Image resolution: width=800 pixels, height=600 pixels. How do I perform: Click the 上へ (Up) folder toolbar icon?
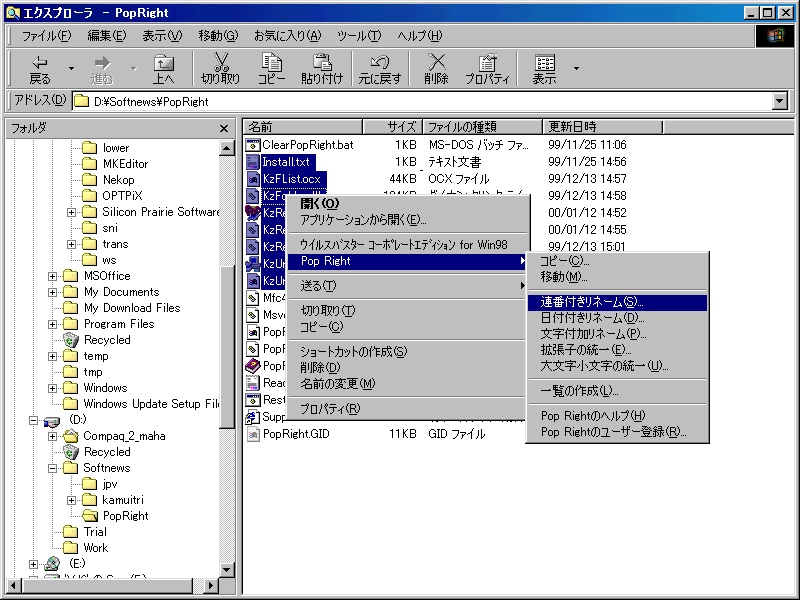[x=163, y=67]
